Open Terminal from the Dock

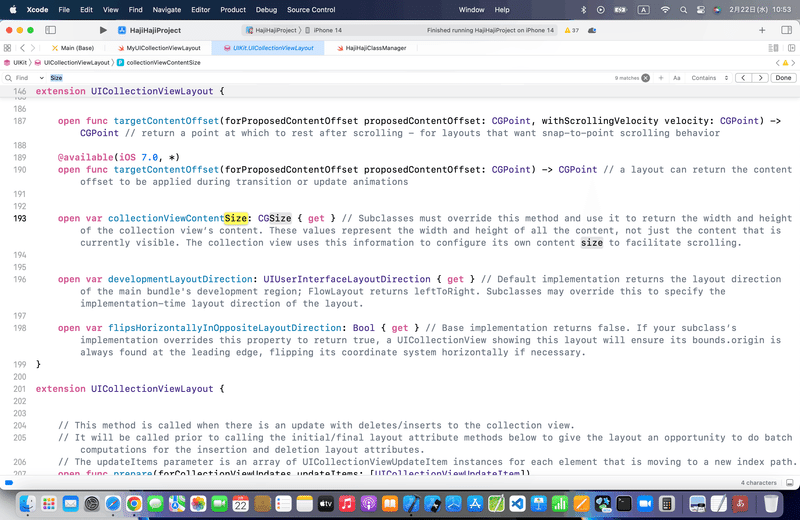tap(623, 504)
